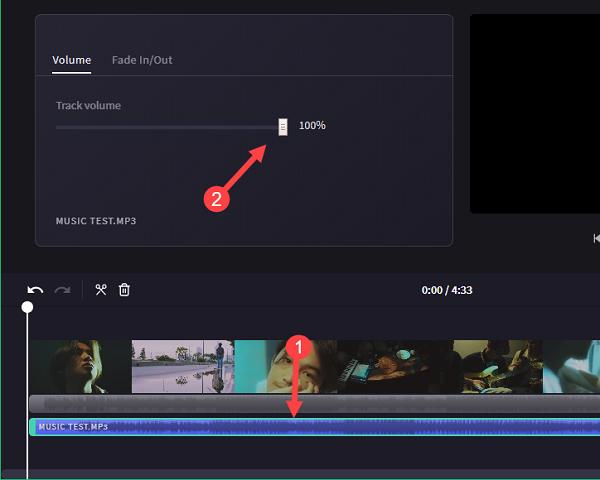Select the scissors split tool
Screen dimensions: 600x480
coord(101,290)
